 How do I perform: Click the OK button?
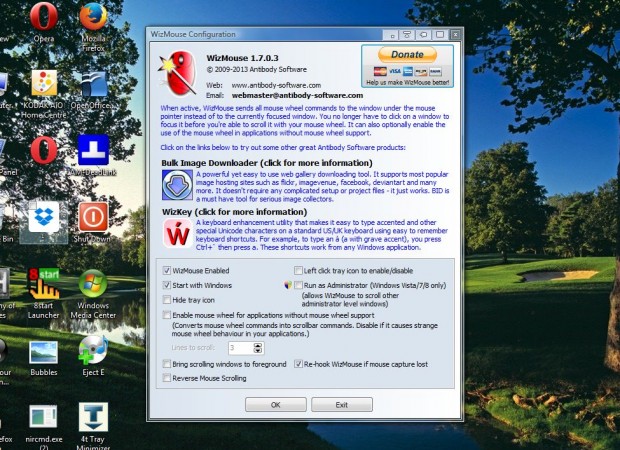tap(276, 405)
